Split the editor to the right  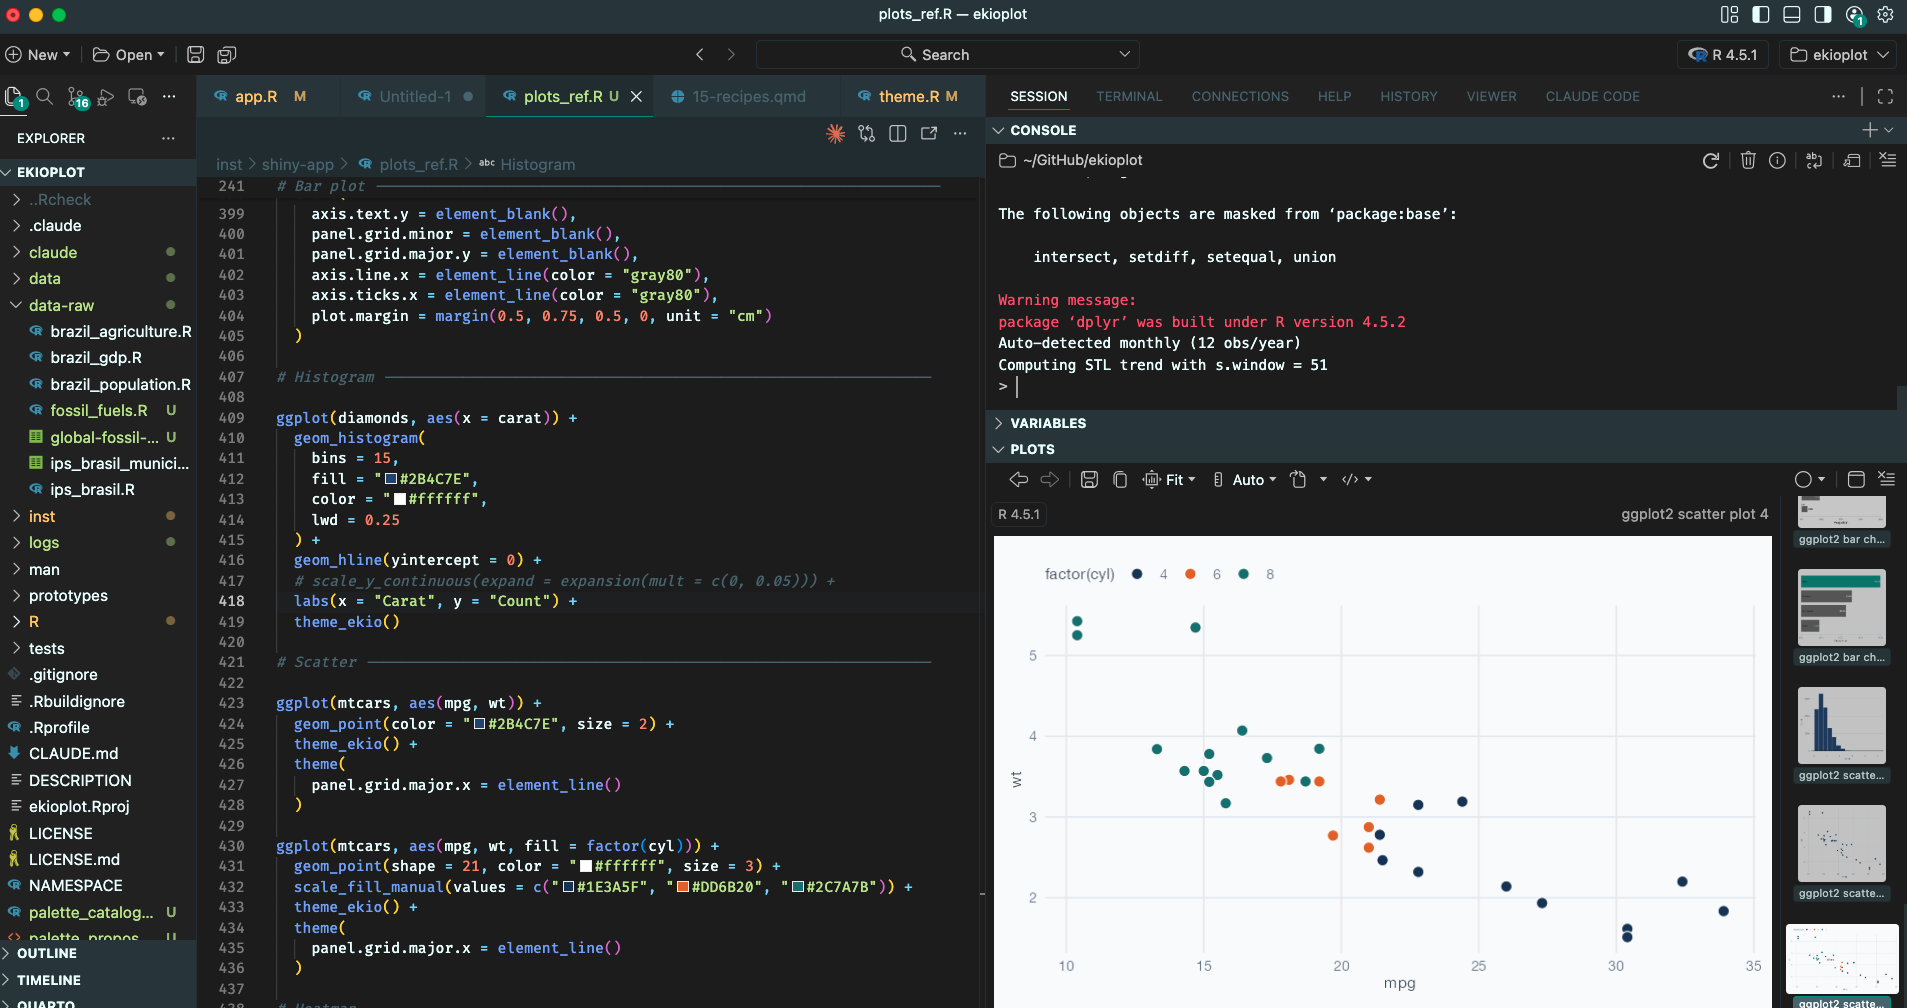[x=898, y=134]
